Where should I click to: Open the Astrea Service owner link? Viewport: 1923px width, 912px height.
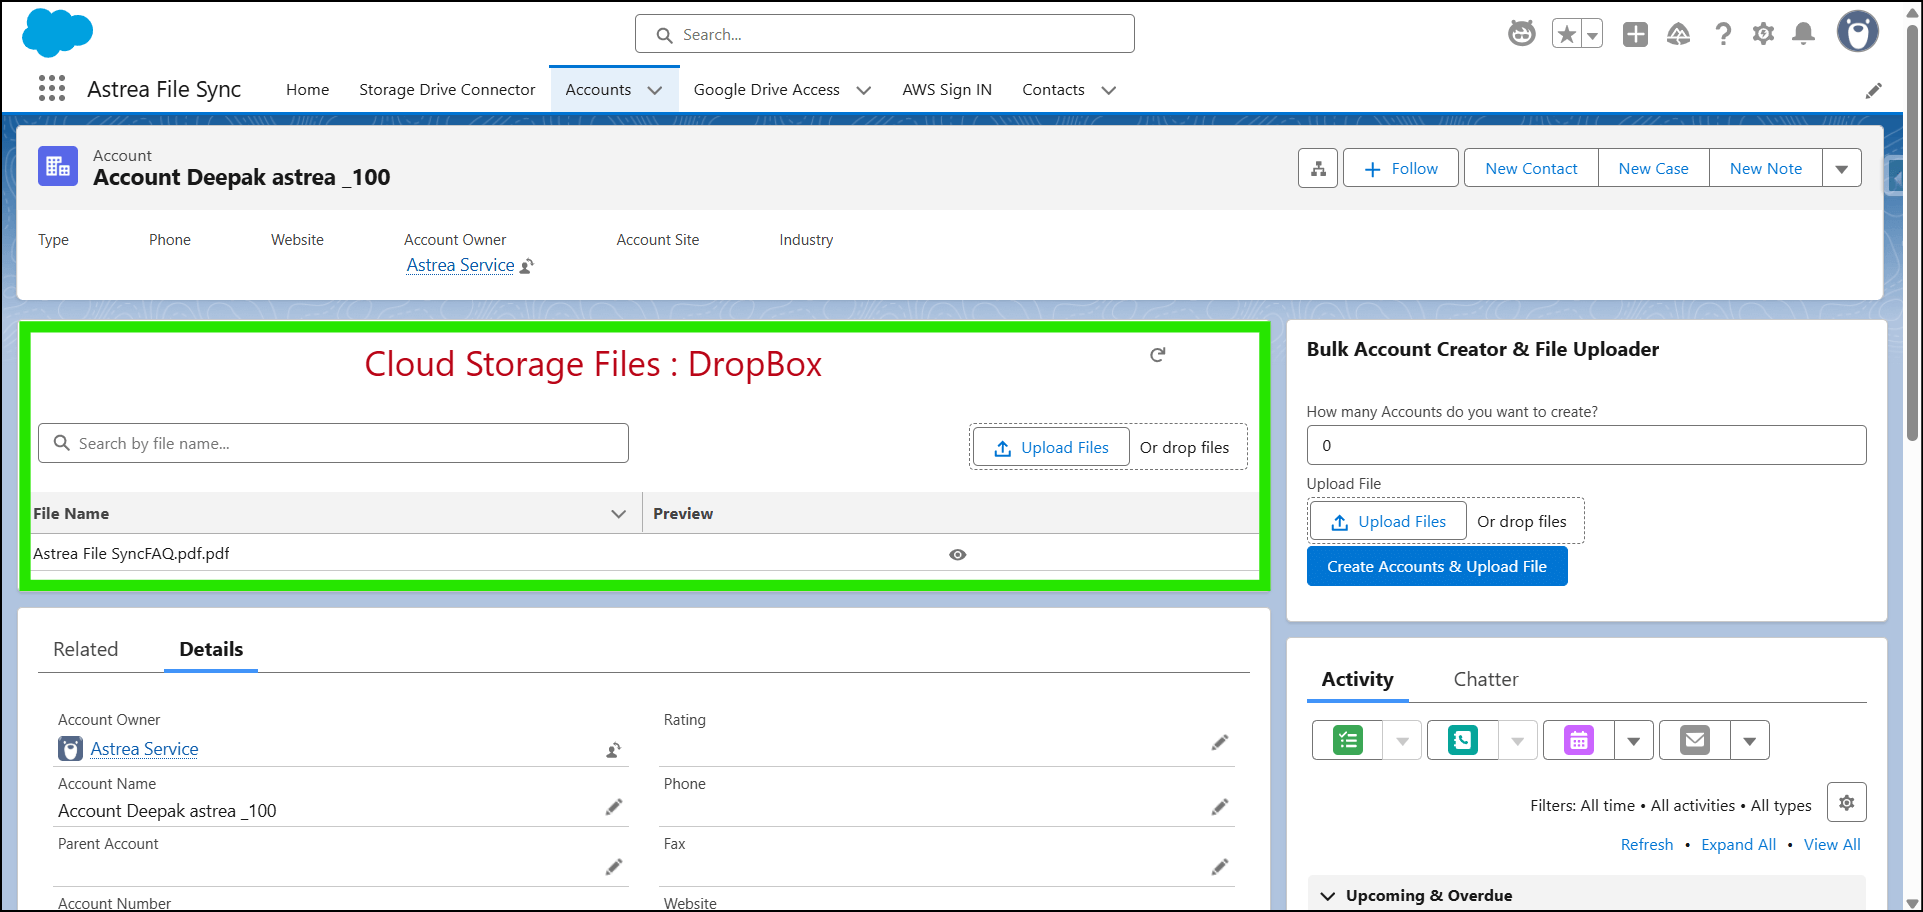(460, 265)
